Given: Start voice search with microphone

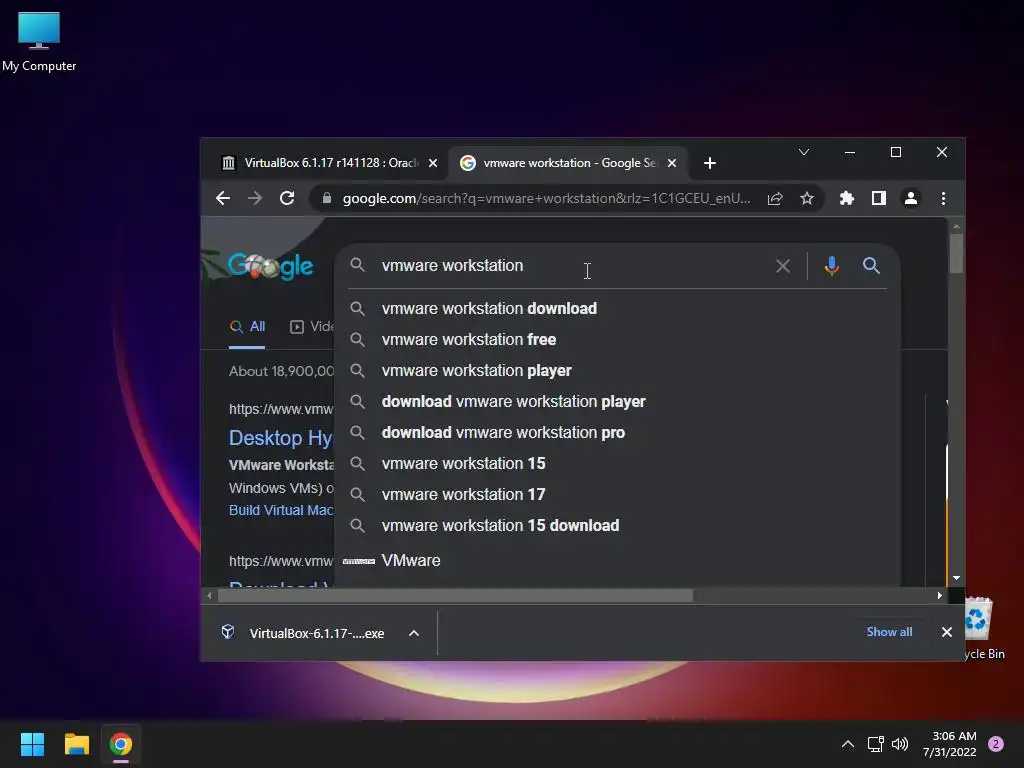Looking at the screenshot, I should tap(831, 266).
